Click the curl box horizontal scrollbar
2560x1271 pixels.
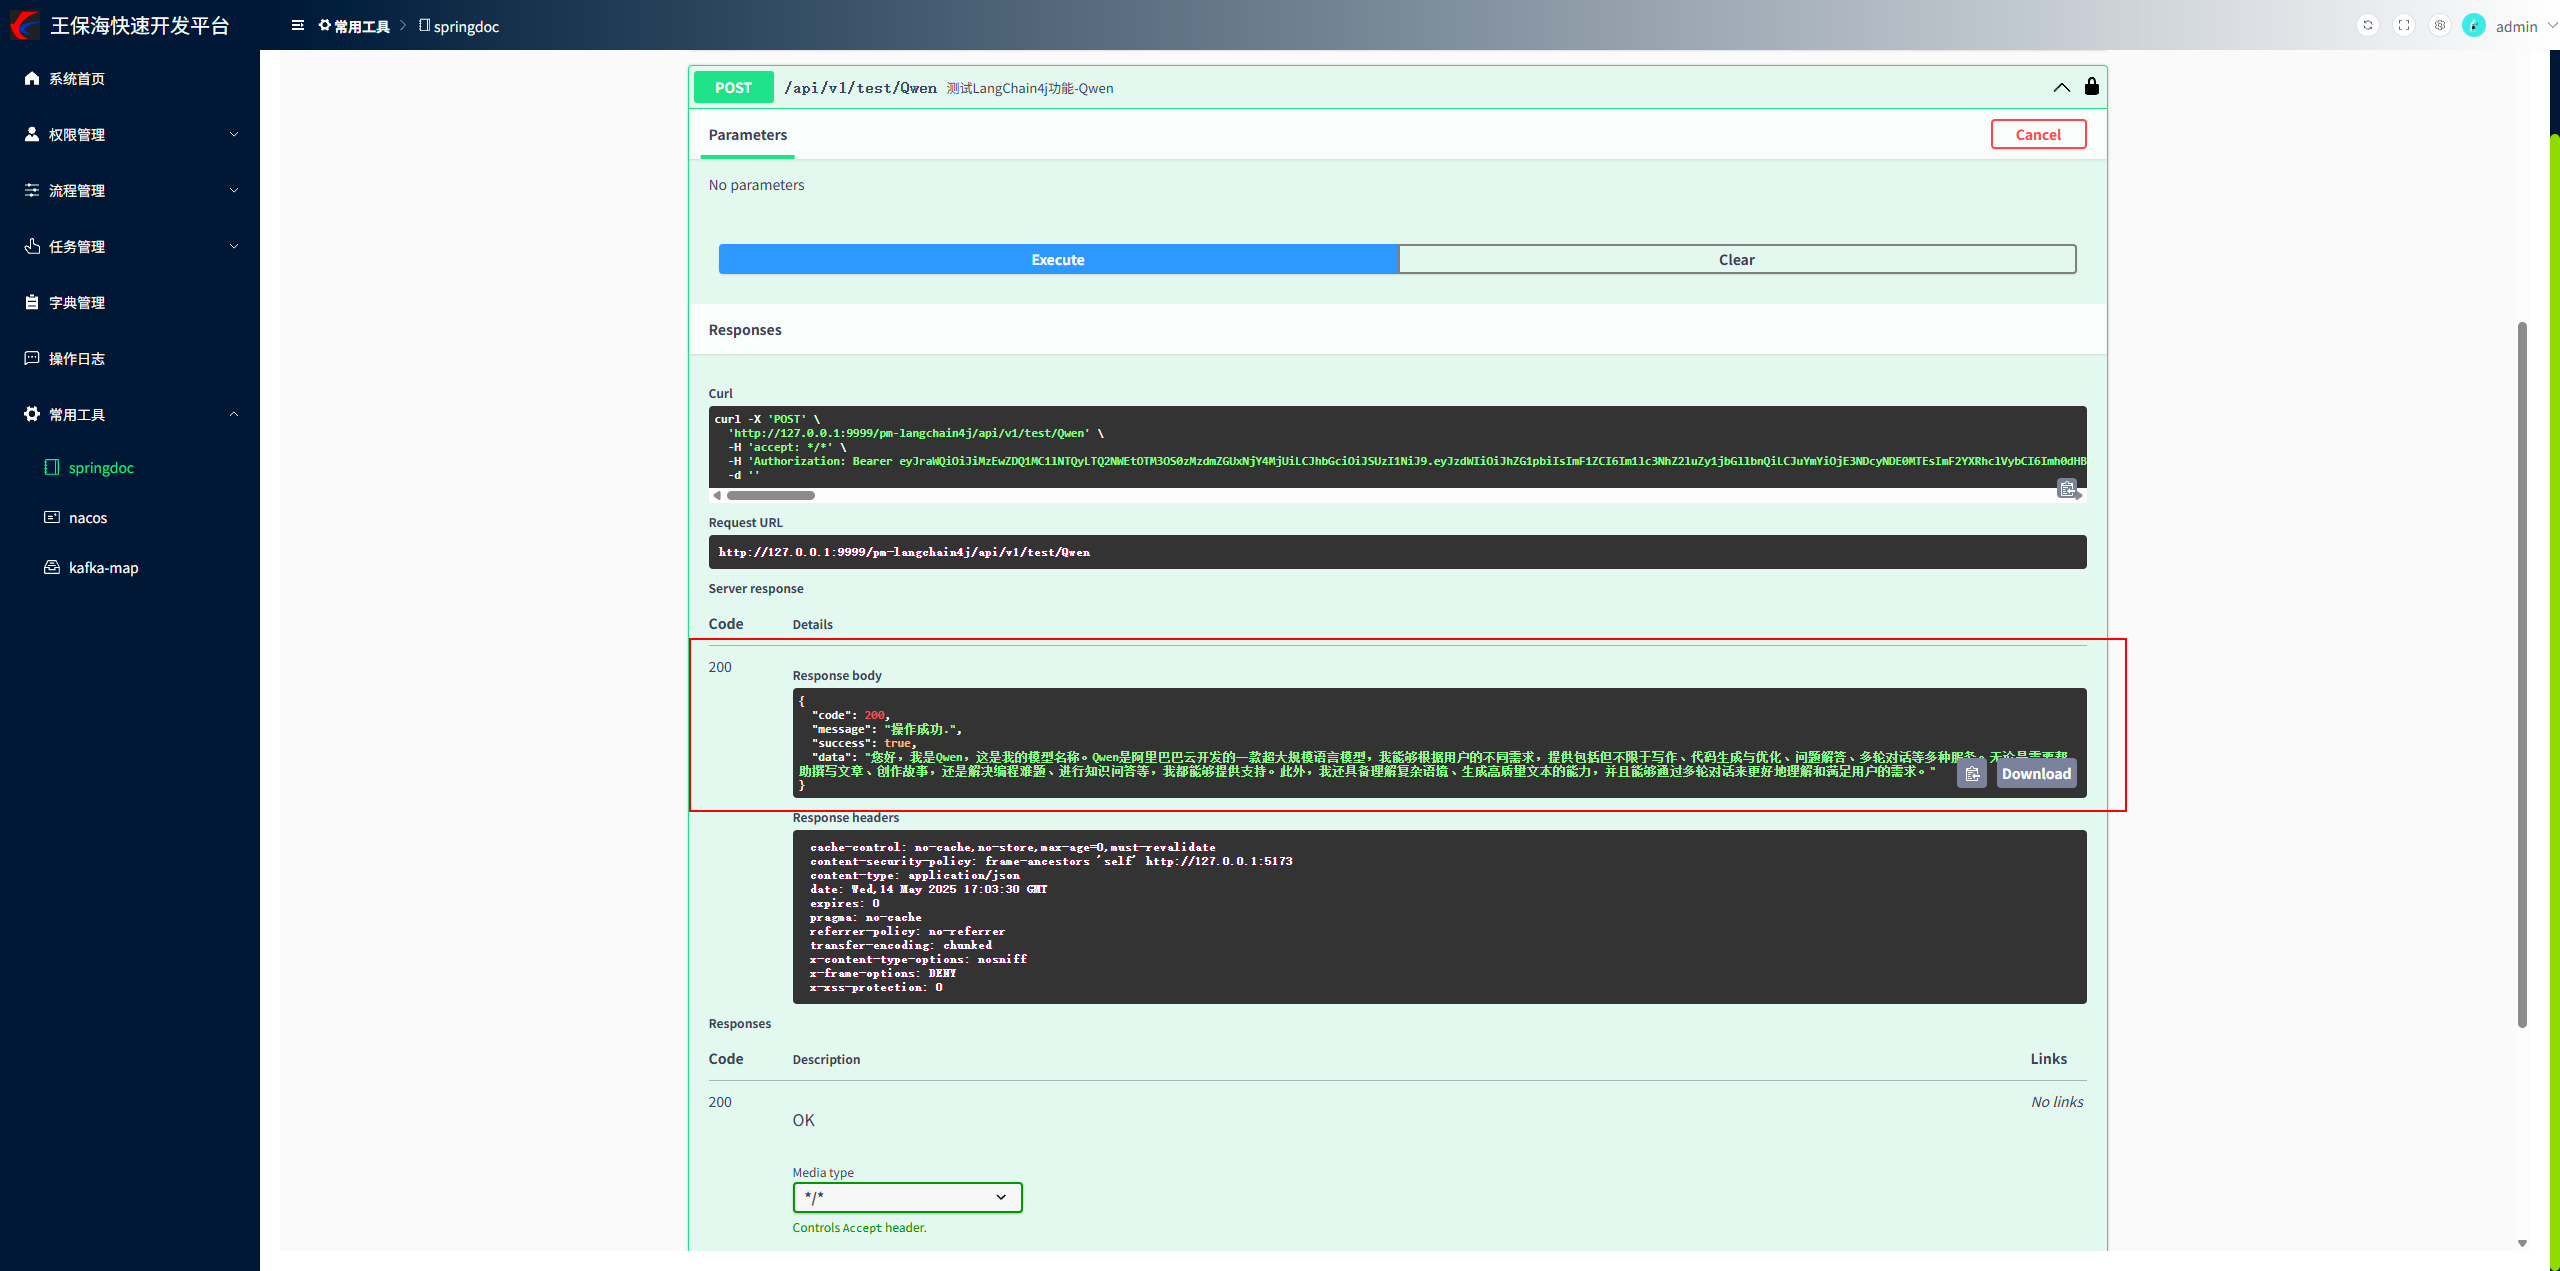point(770,496)
